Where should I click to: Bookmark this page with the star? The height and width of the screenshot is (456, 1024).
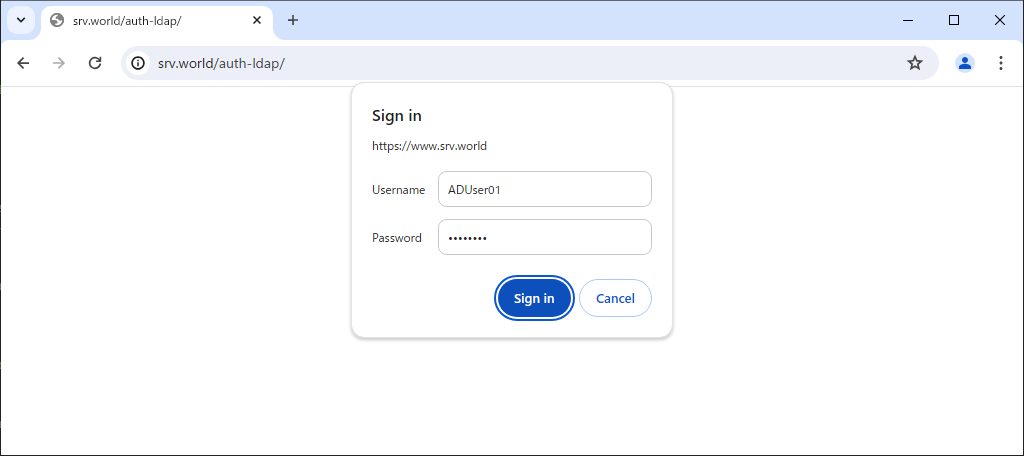click(915, 63)
